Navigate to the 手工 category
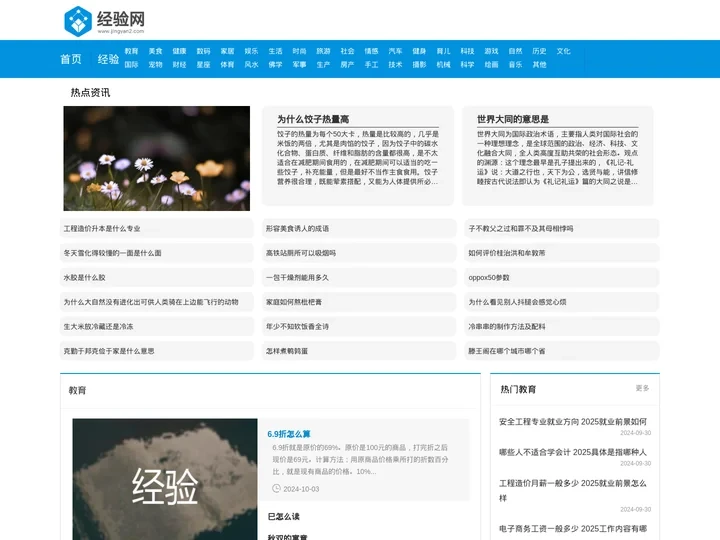The image size is (720, 540). 371,65
